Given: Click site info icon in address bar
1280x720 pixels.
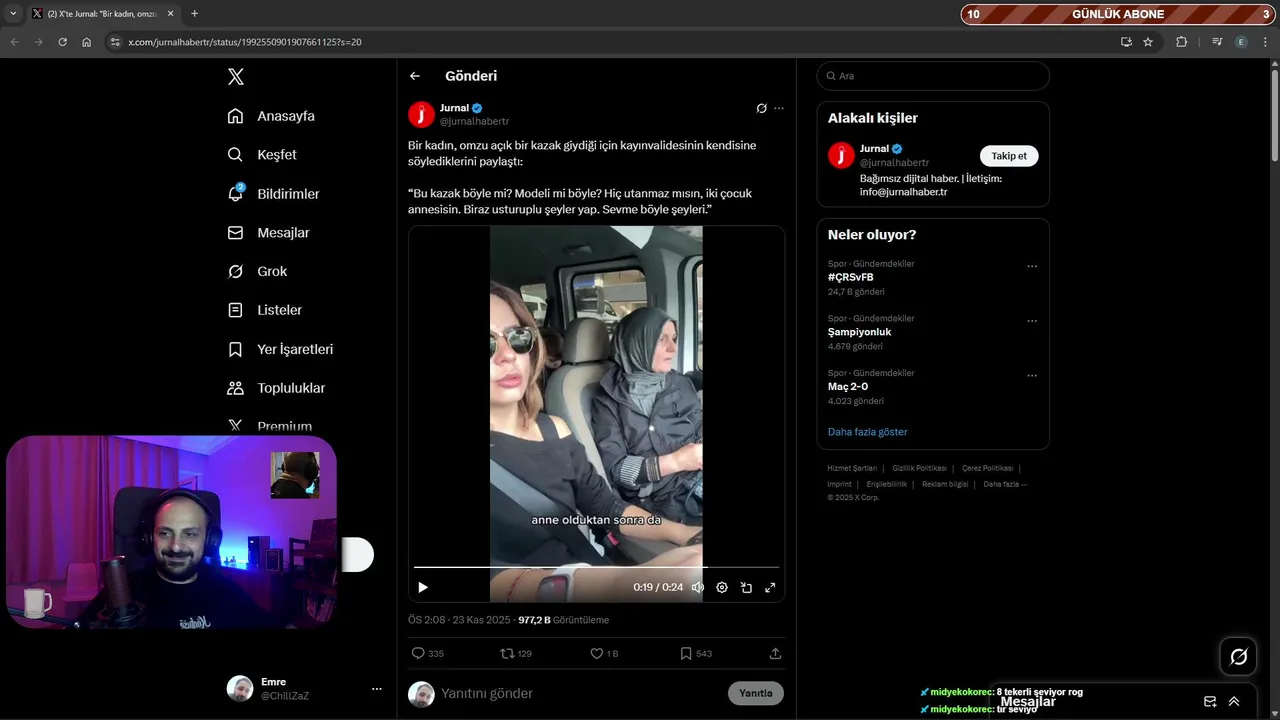Looking at the screenshot, I should pos(115,42).
